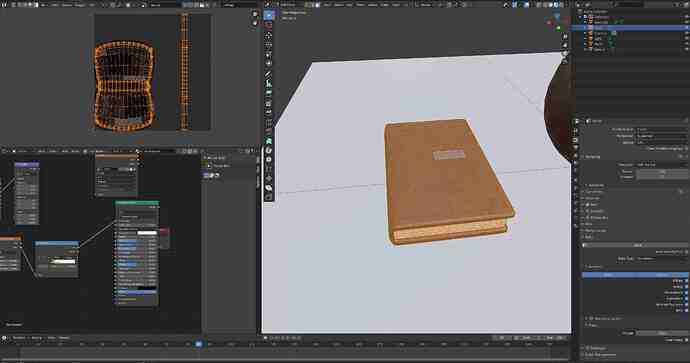Toggle the Emit bake contribution checkbox
Image resolution: width=690 pixels, height=363 pixels.
pos(686,310)
